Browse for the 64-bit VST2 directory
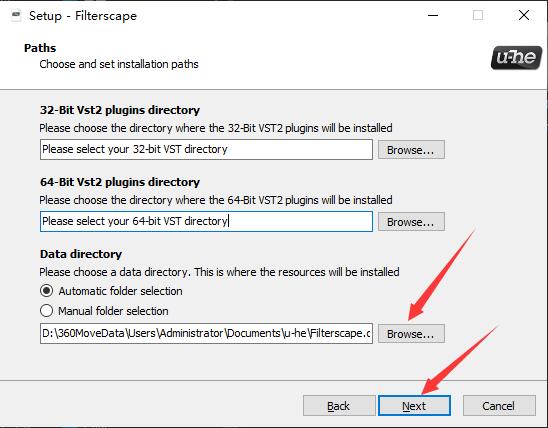Viewport: 548px width, 428px height. pyautogui.click(x=411, y=222)
